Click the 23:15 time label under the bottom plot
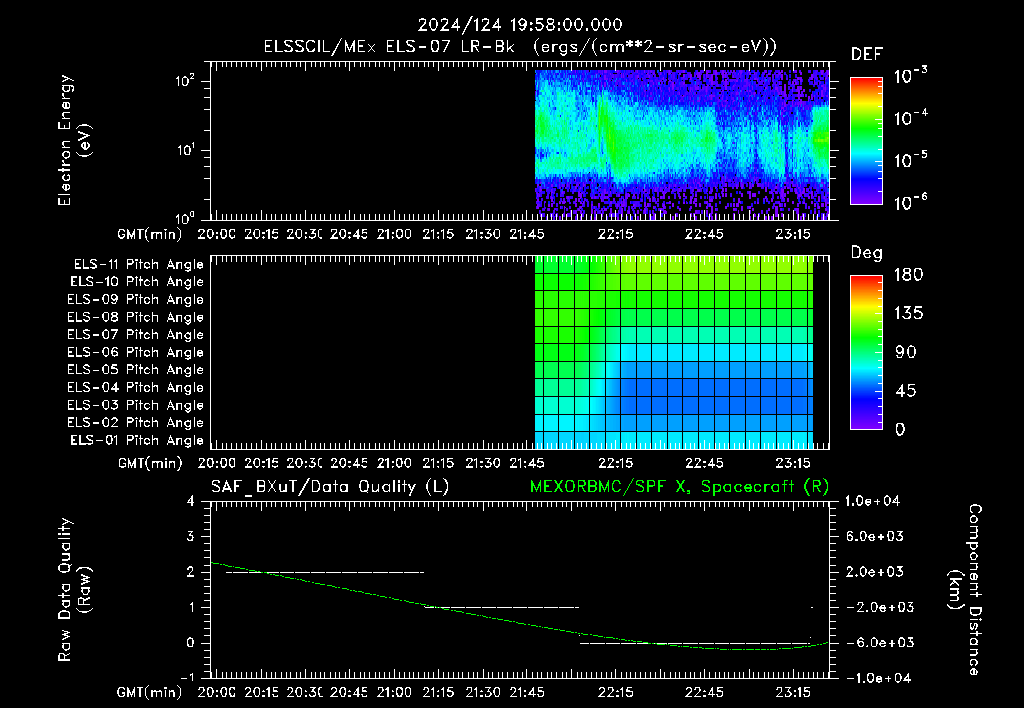This screenshot has width=1024, height=708. (x=793, y=692)
